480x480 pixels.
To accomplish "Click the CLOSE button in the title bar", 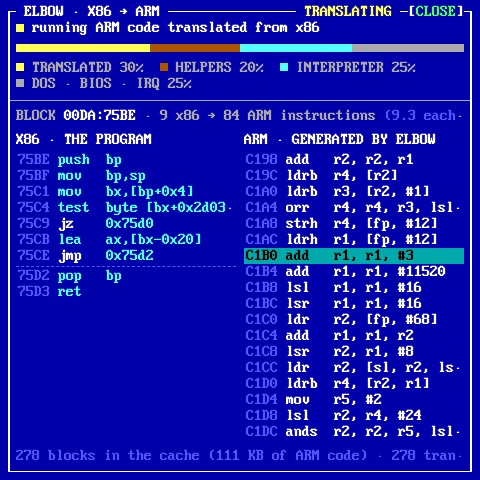I will [436, 11].
